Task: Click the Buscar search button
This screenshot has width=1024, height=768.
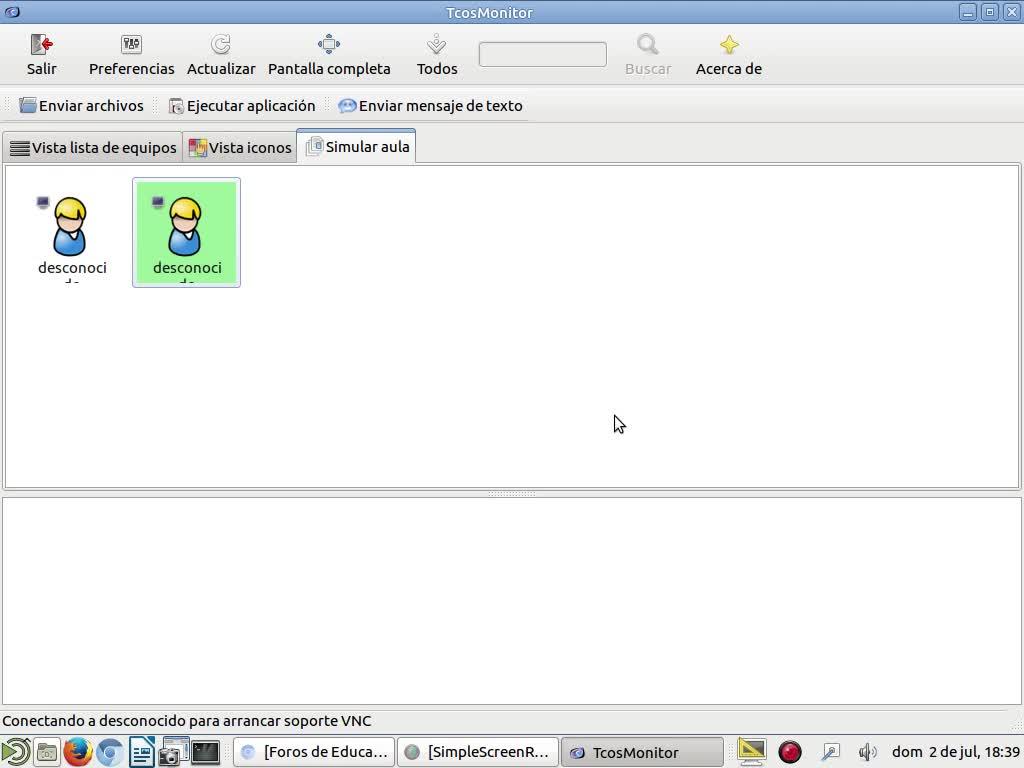Action: click(x=648, y=55)
